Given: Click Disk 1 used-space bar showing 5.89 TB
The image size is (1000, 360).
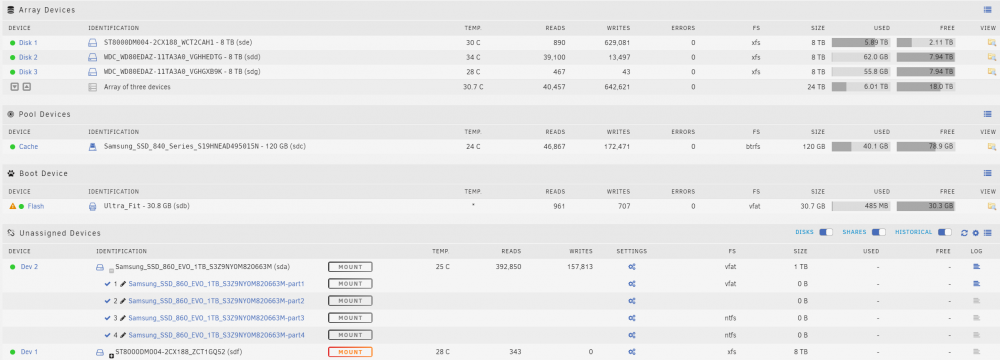Looking at the screenshot, I should point(861,42).
